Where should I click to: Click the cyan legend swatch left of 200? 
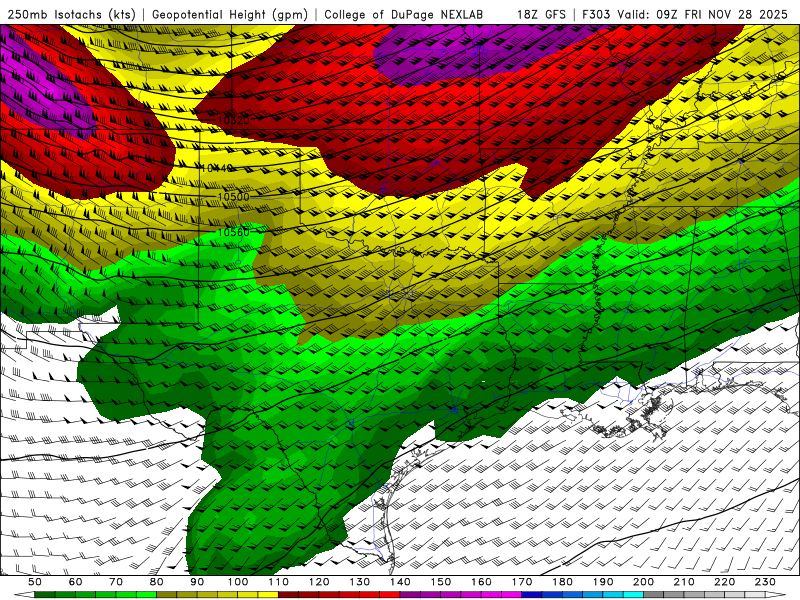tap(634, 595)
